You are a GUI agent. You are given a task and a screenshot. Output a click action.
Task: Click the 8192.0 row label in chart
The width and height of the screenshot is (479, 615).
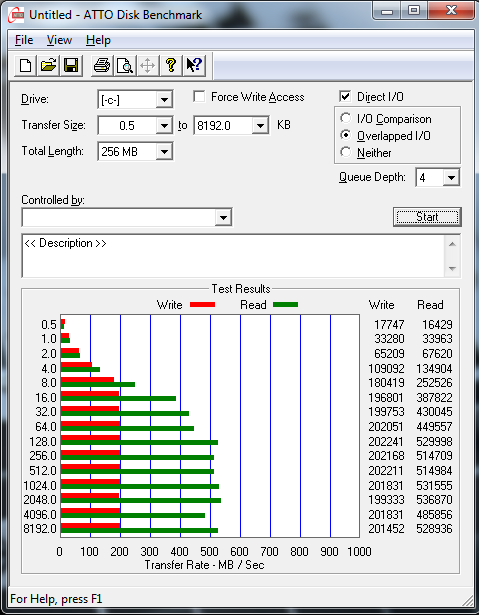[40, 529]
